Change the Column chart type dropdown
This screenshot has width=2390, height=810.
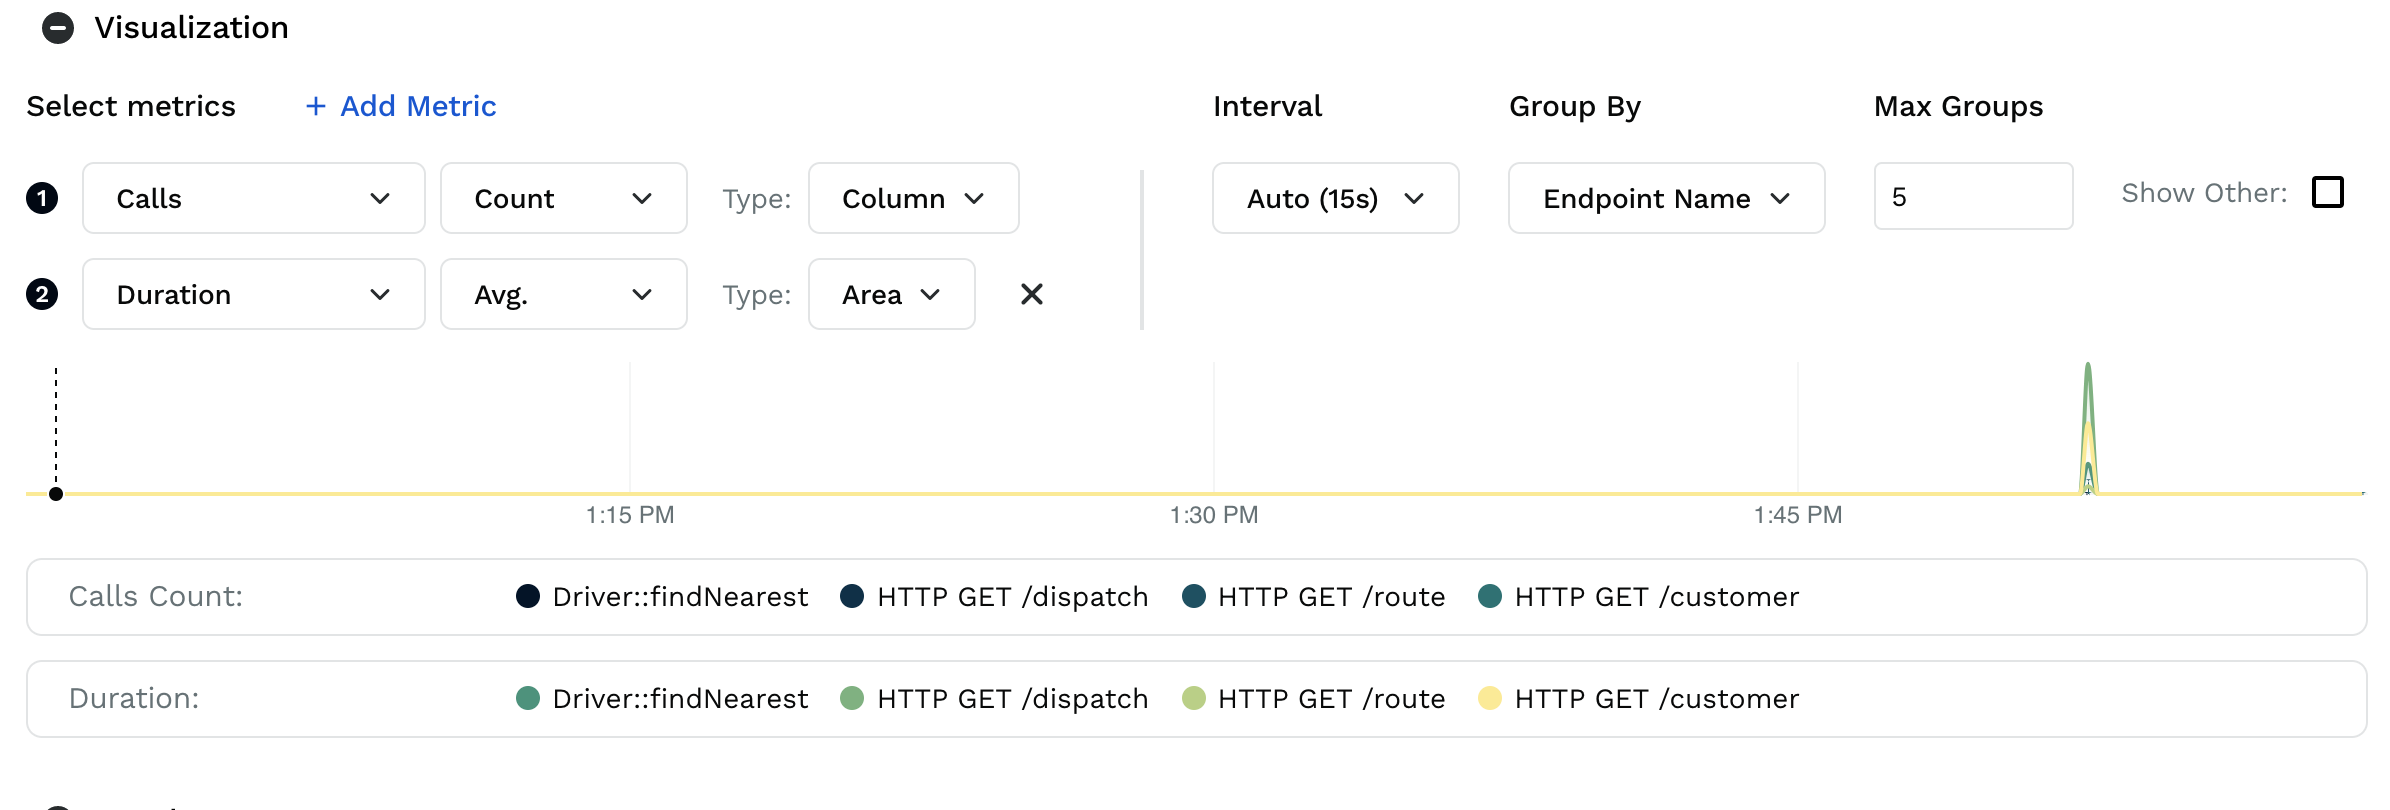pos(913,198)
